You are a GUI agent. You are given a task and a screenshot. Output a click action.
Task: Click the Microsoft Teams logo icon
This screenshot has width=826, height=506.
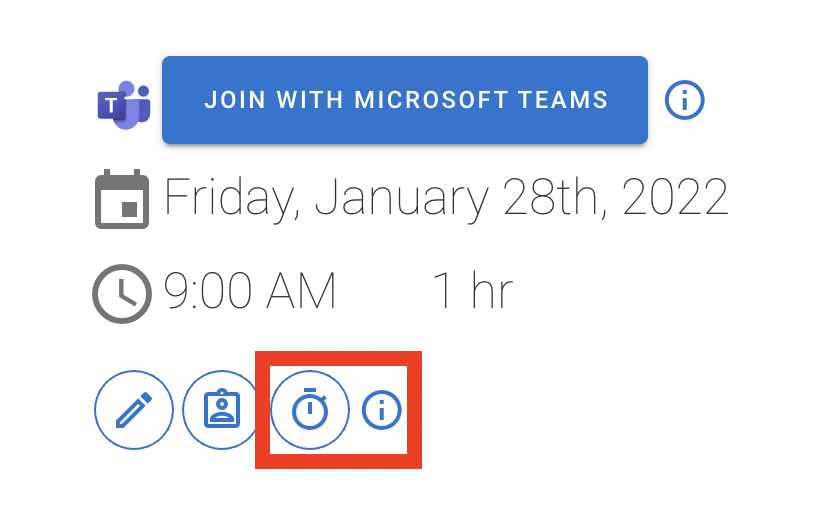point(124,105)
